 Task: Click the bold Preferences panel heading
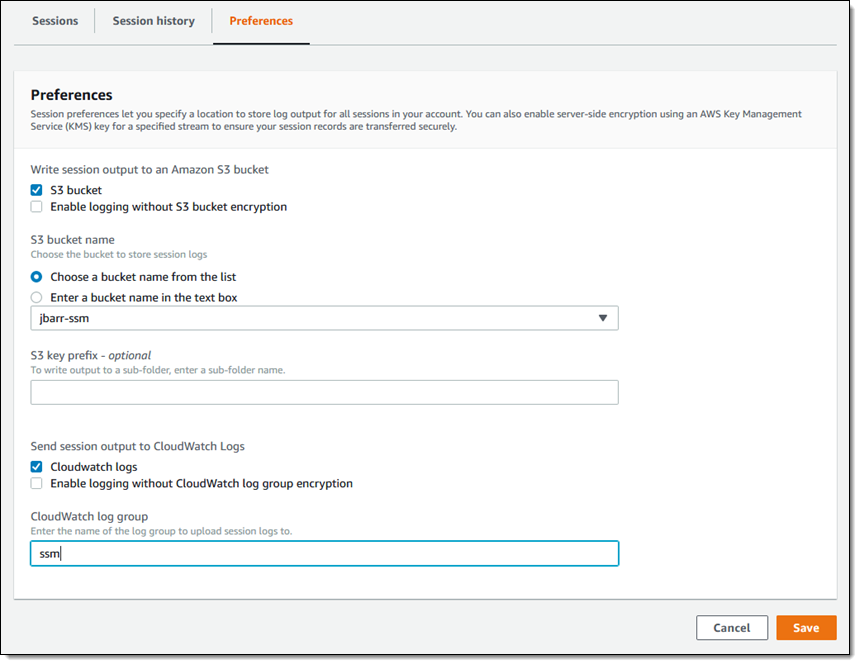point(71,95)
